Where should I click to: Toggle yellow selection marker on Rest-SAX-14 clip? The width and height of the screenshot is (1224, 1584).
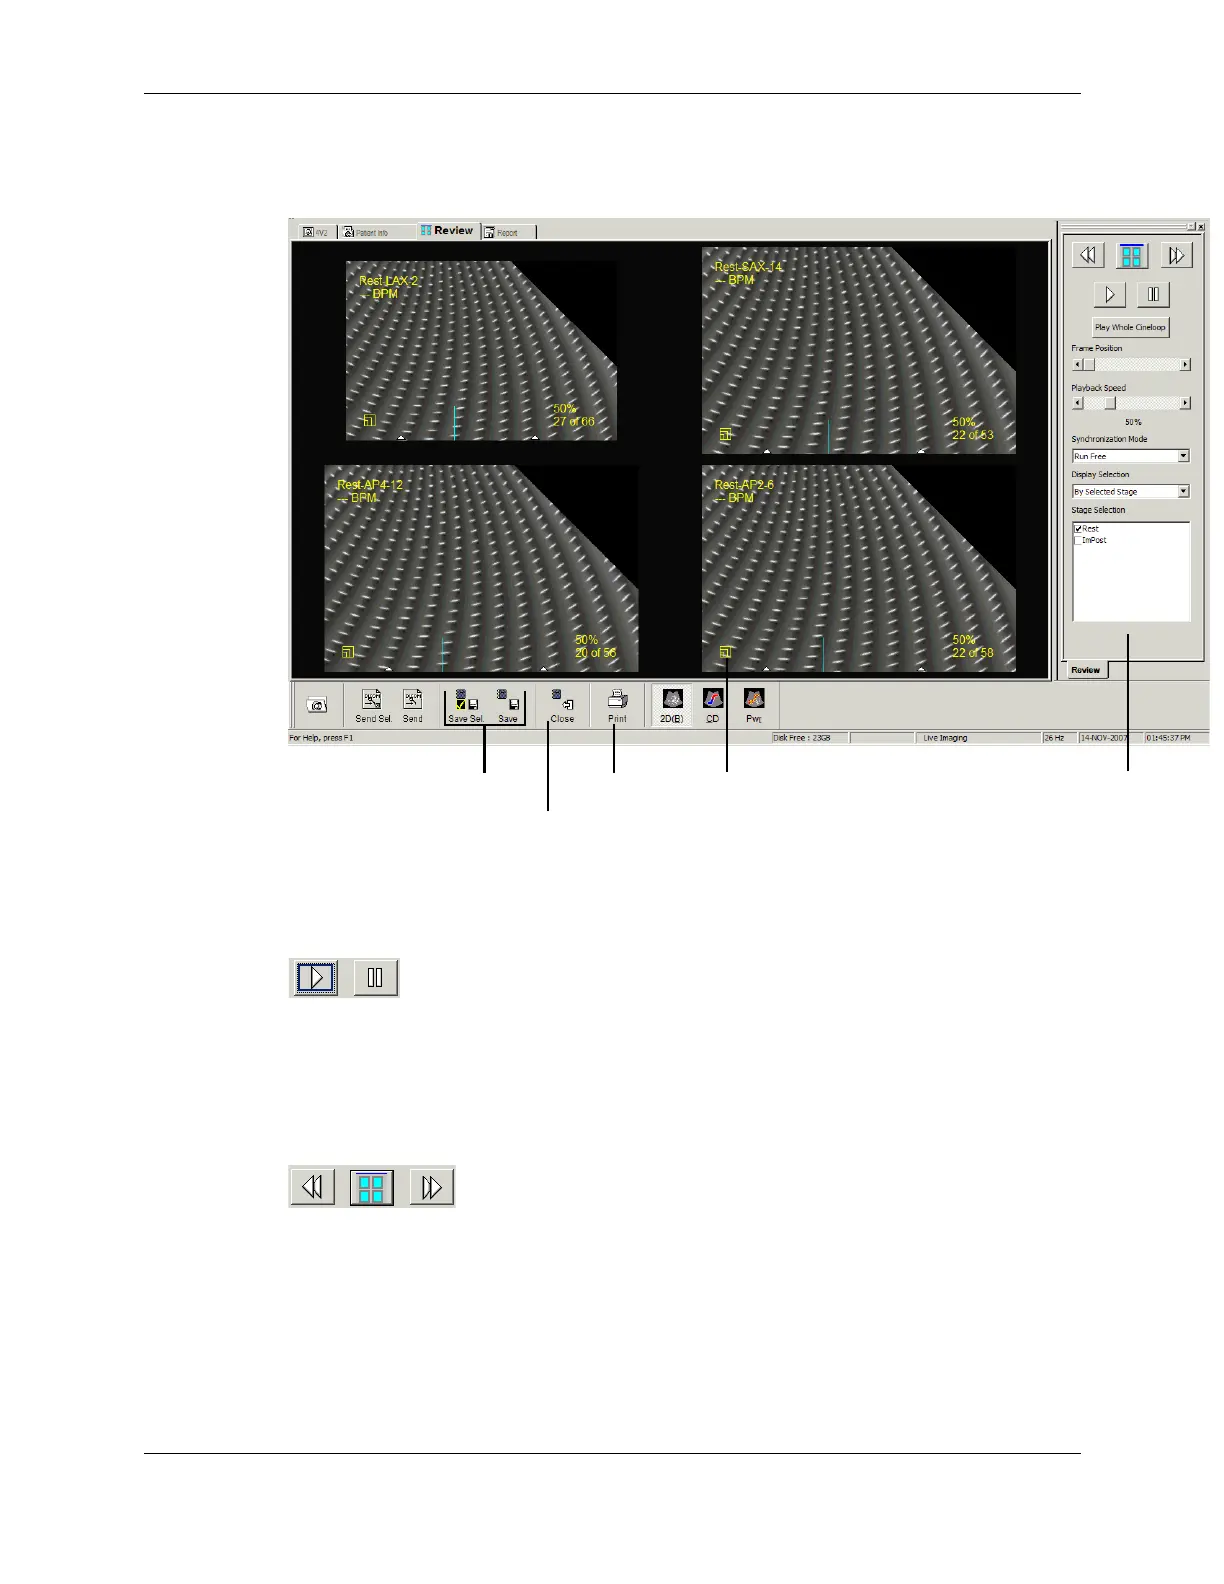(x=725, y=435)
